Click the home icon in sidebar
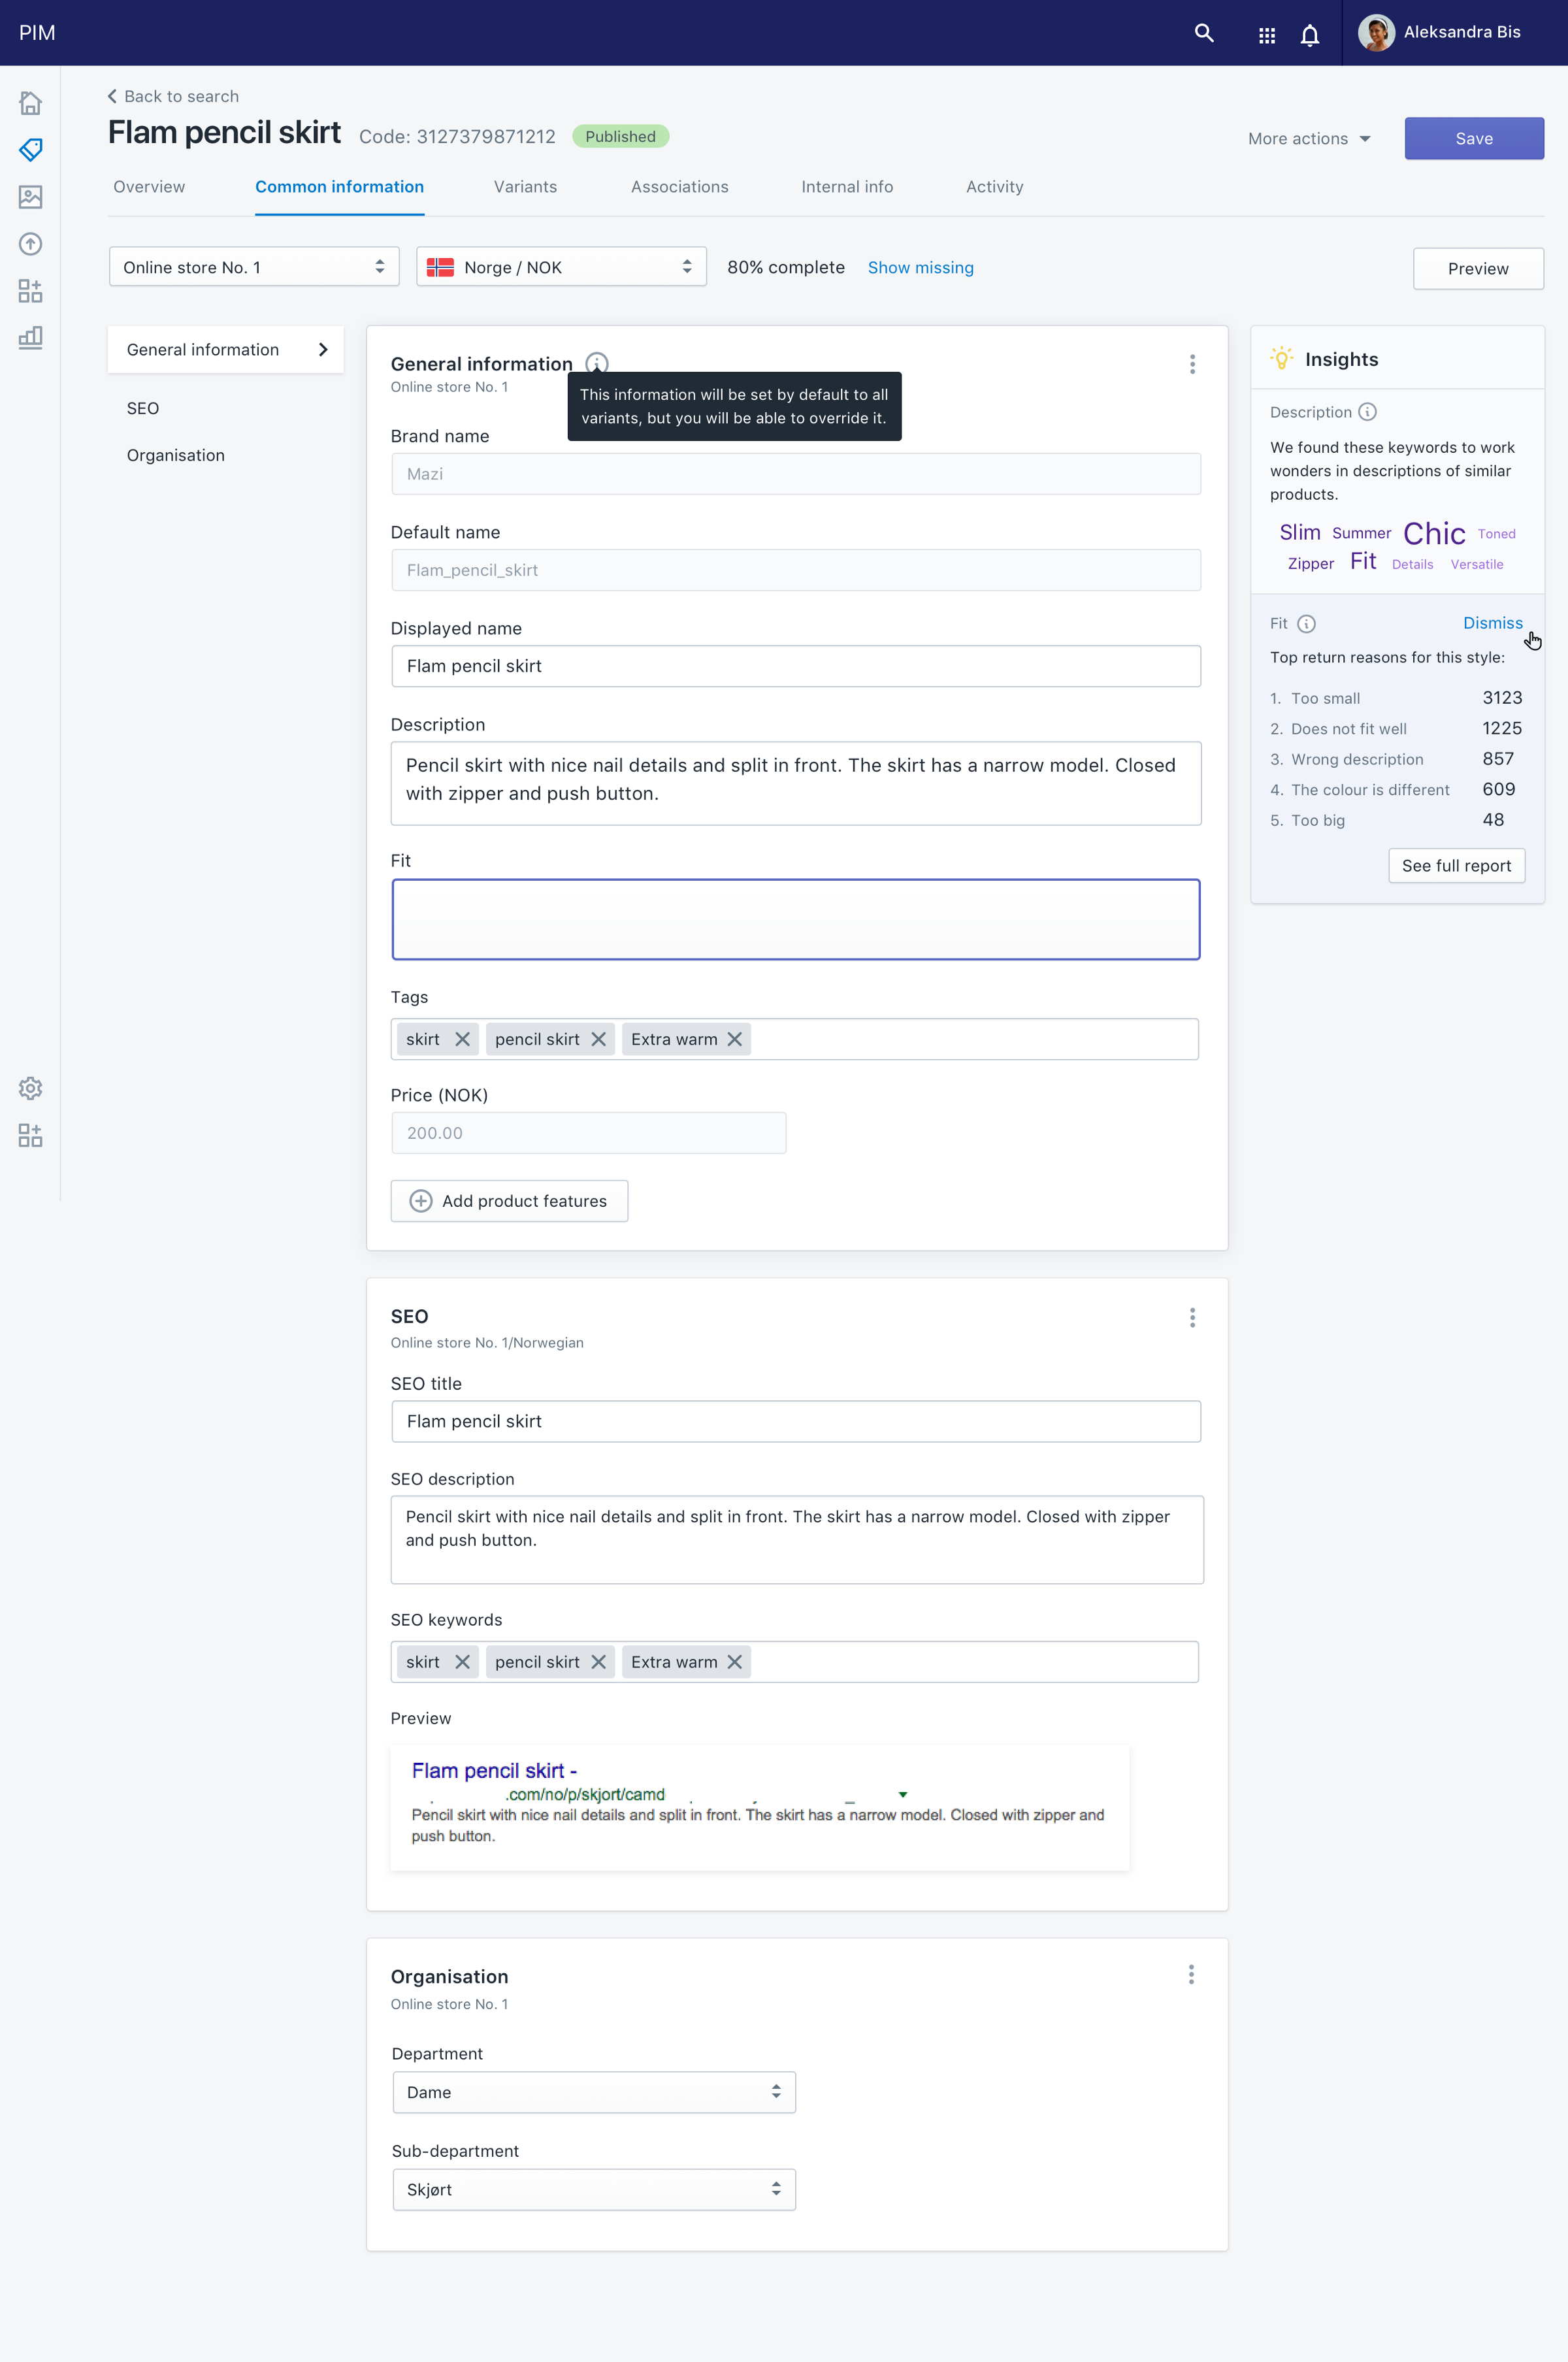This screenshot has width=1568, height=2362. [30, 103]
